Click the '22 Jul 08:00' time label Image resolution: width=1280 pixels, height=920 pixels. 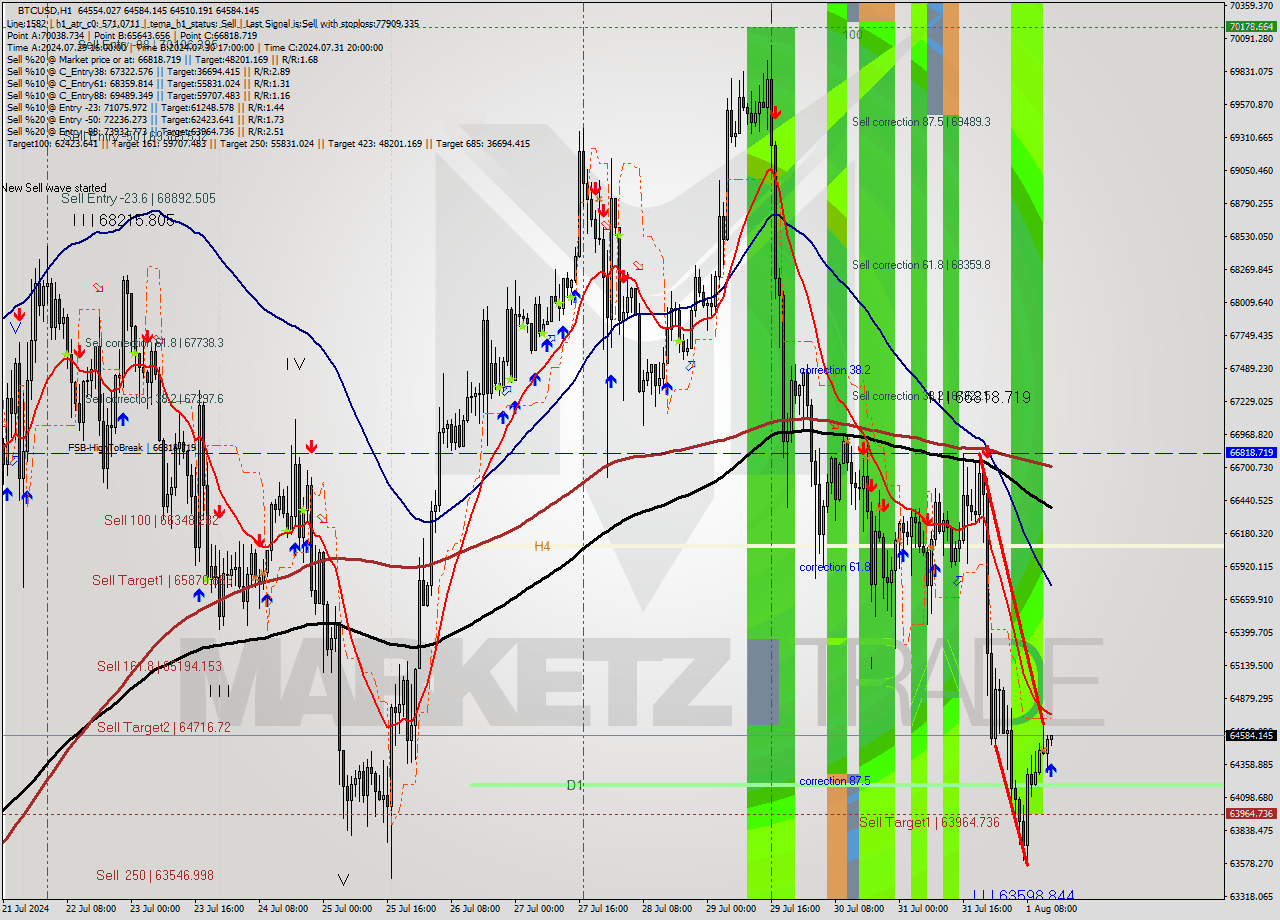coord(90,909)
